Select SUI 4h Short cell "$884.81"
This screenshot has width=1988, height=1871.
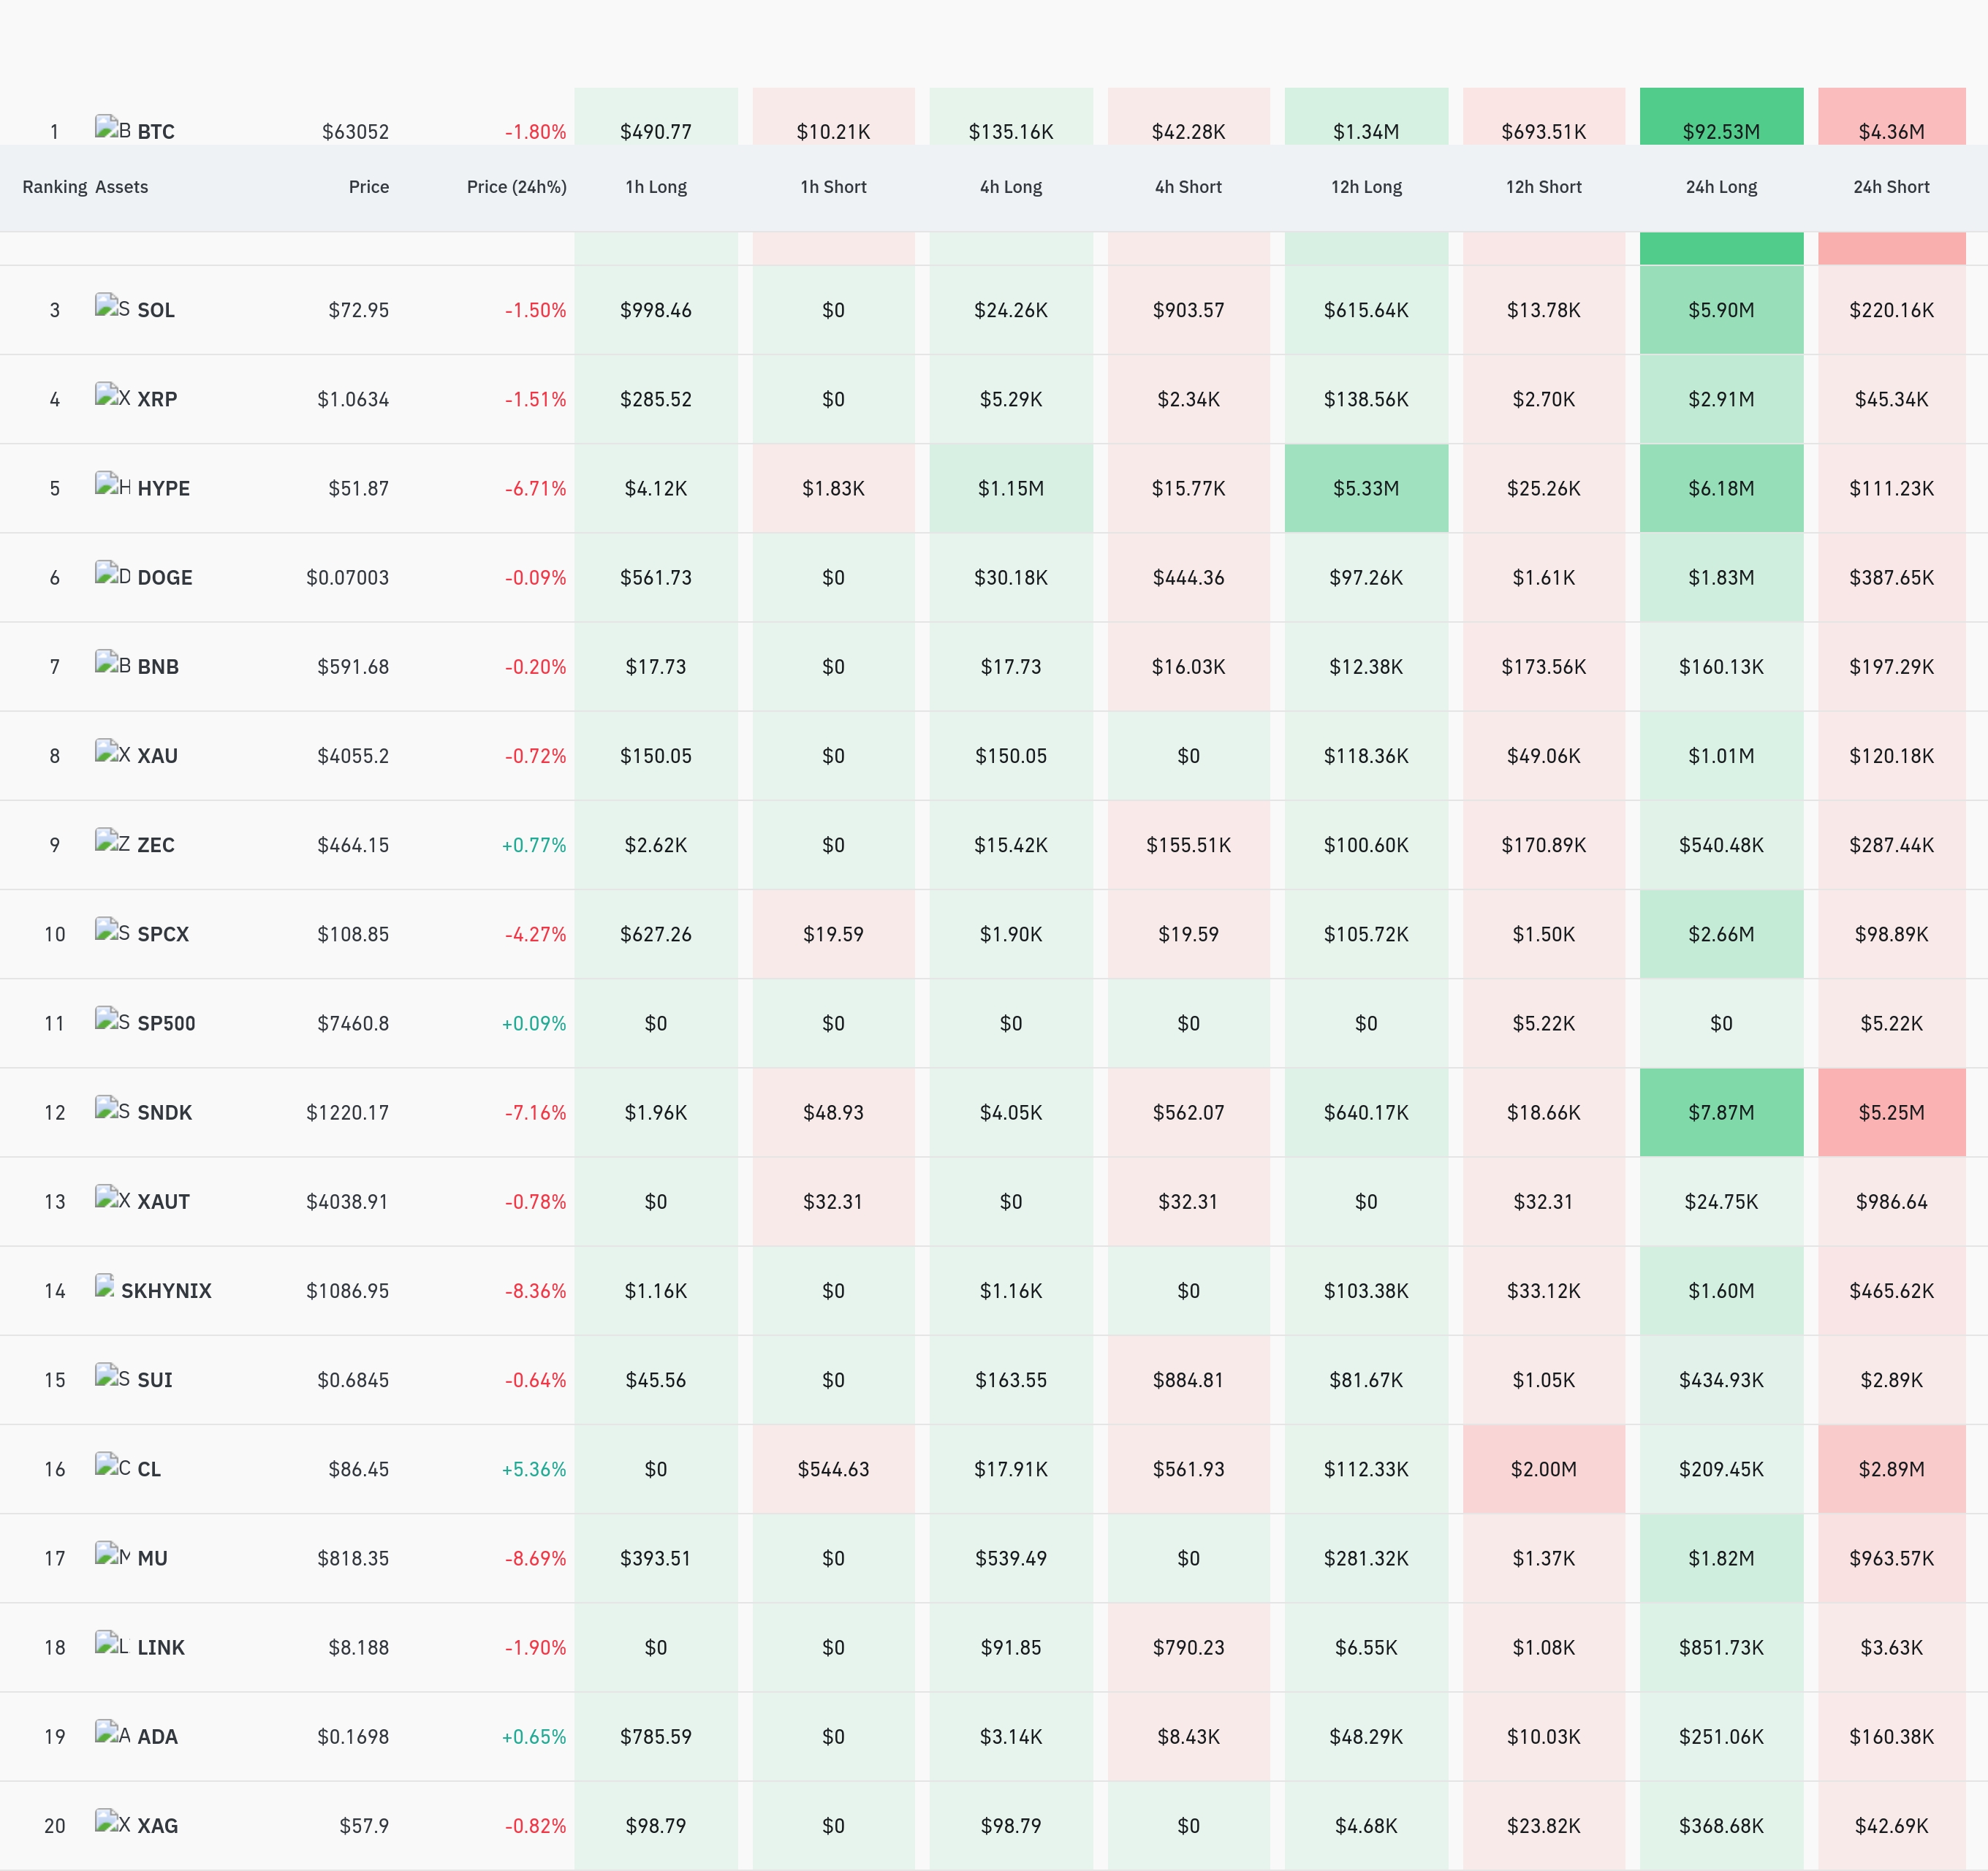pos(1189,1380)
